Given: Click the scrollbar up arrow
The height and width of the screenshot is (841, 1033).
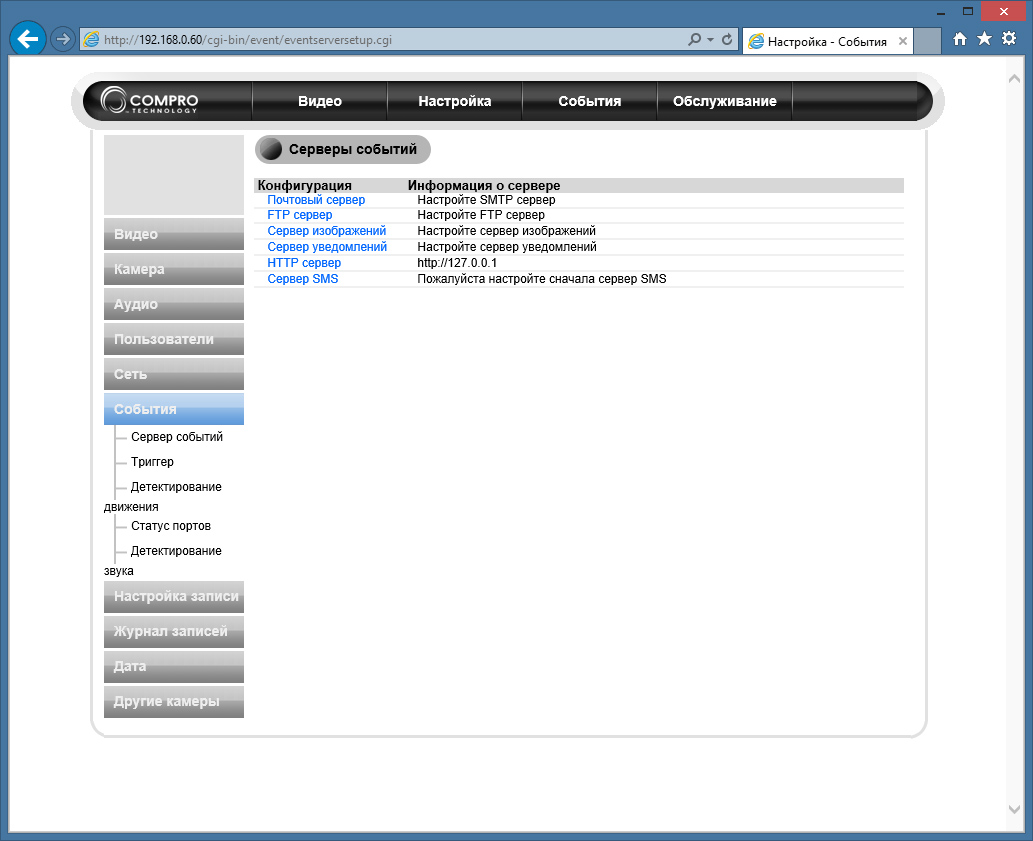Looking at the screenshot, I should pyautogui.click(x=1015, y=78).
